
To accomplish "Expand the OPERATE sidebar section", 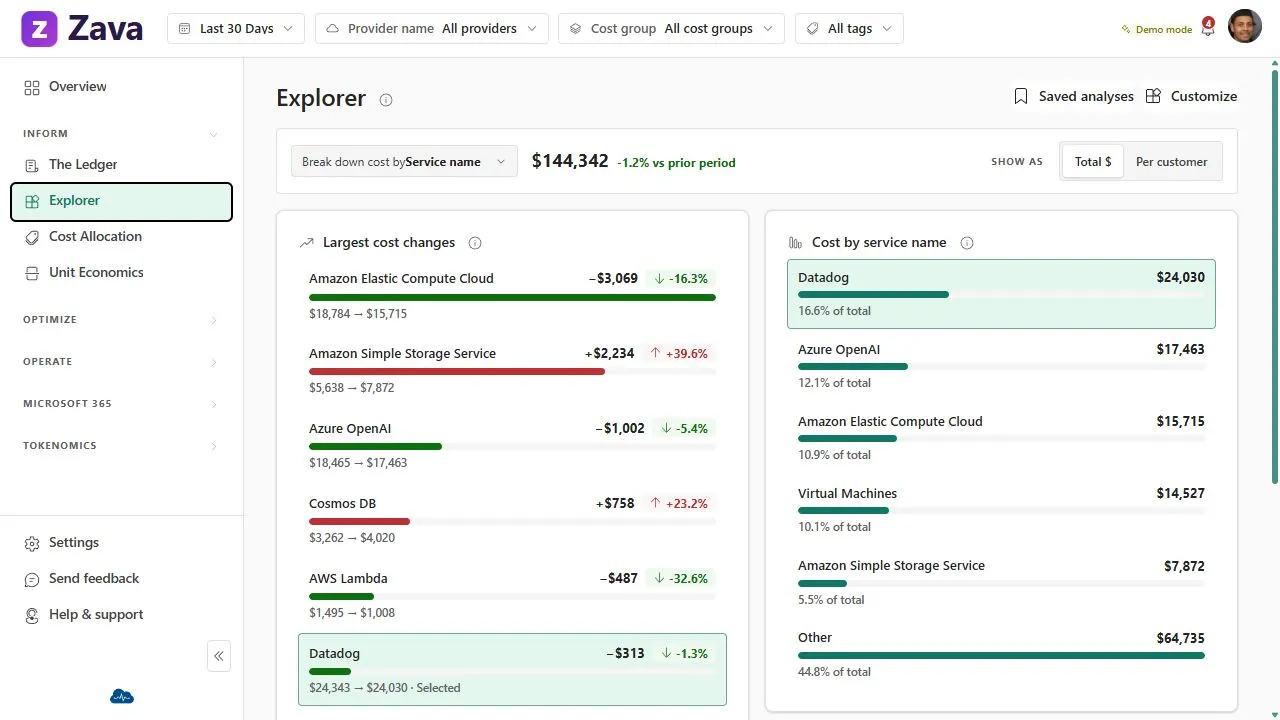I will pos(121,362).
